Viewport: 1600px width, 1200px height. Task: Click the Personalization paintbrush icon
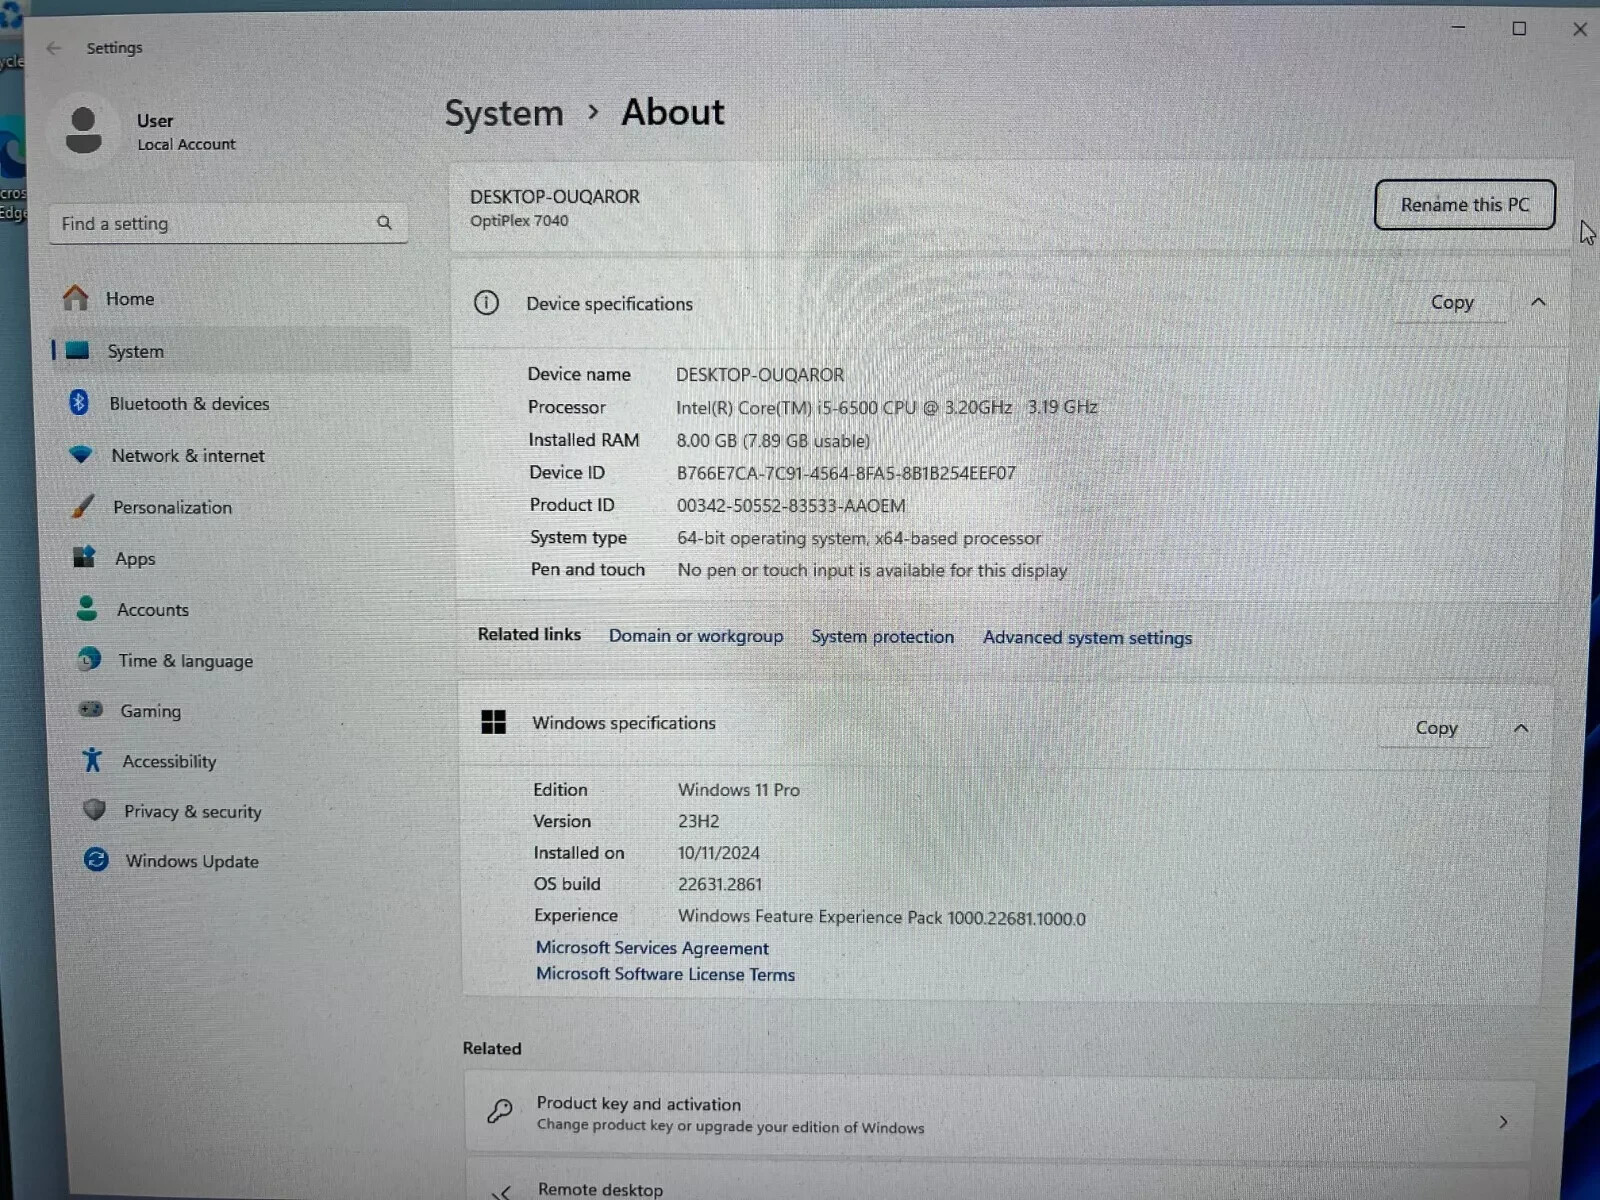(x=84, y=506)
